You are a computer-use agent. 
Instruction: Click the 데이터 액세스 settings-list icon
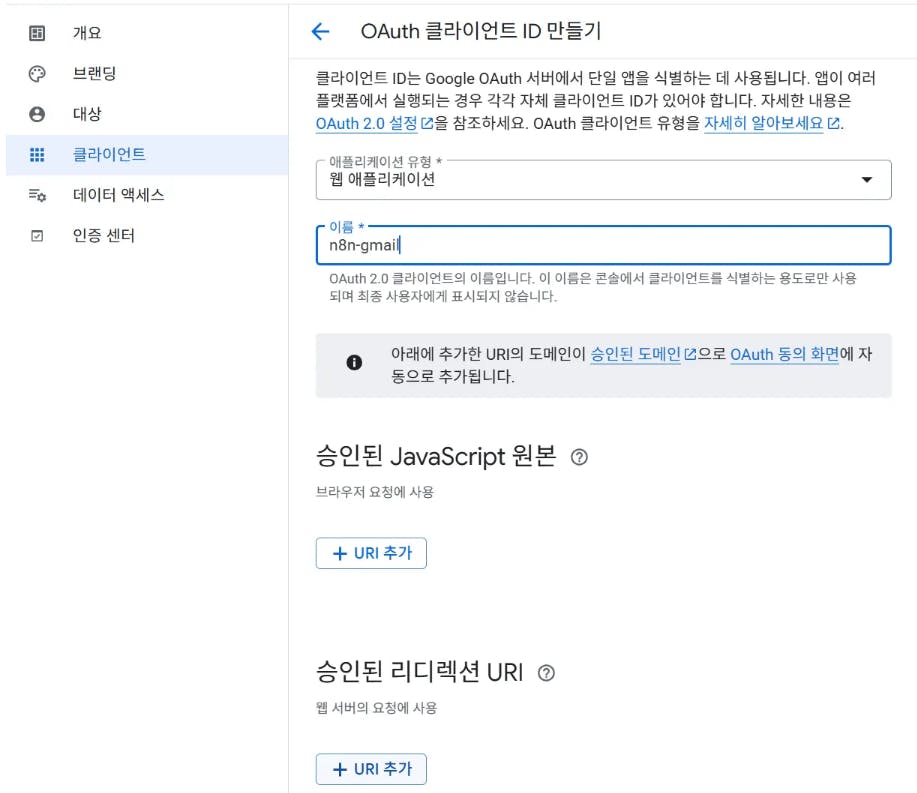(37, 195)
